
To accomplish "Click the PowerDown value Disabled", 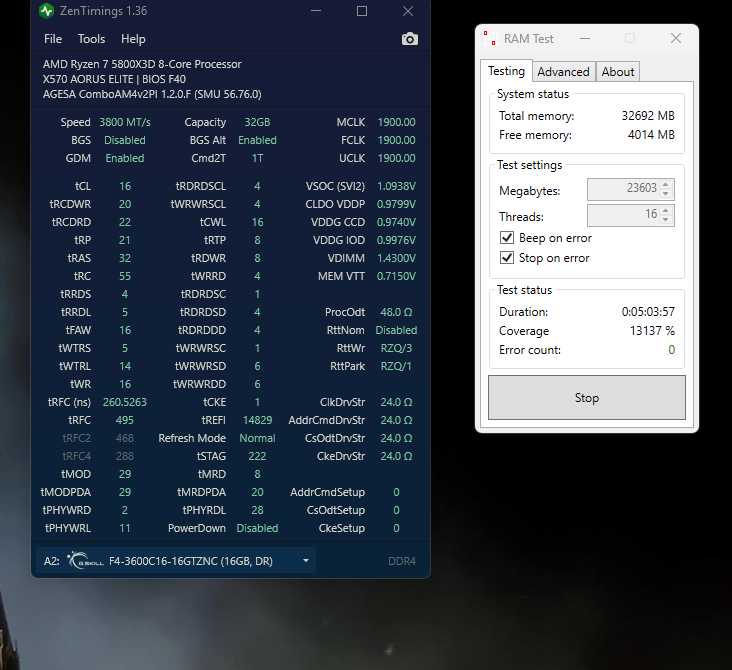I will pyautogui.click(x=257, y=528).
